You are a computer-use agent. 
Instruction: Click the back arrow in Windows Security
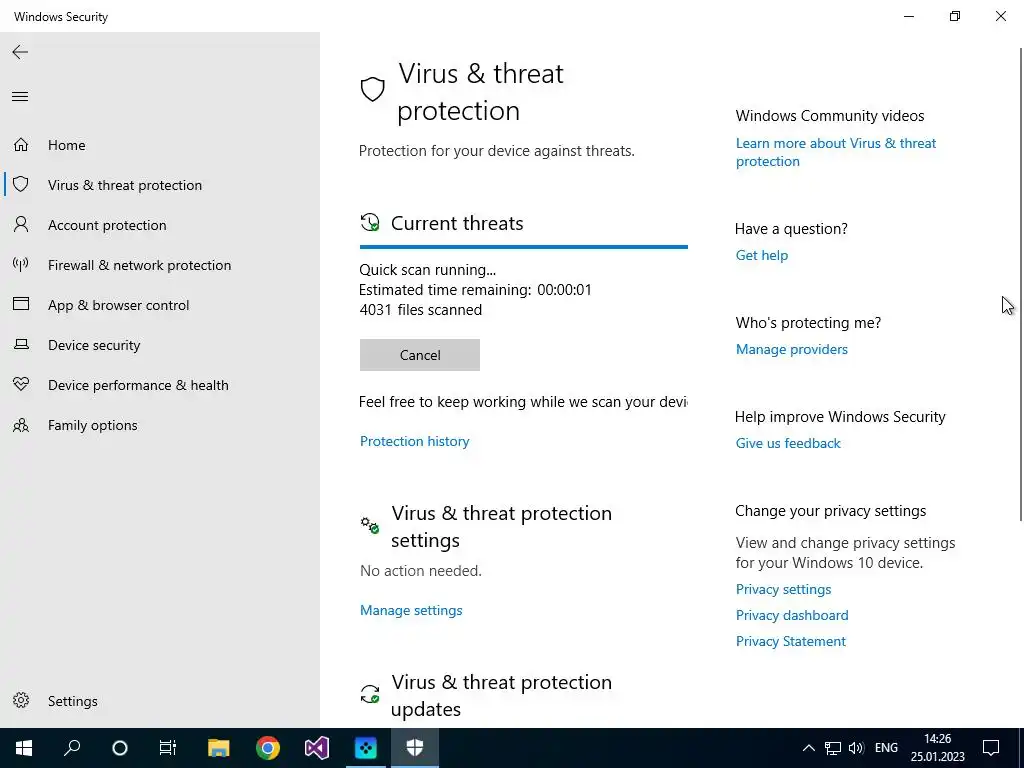[x=20, y=52]
